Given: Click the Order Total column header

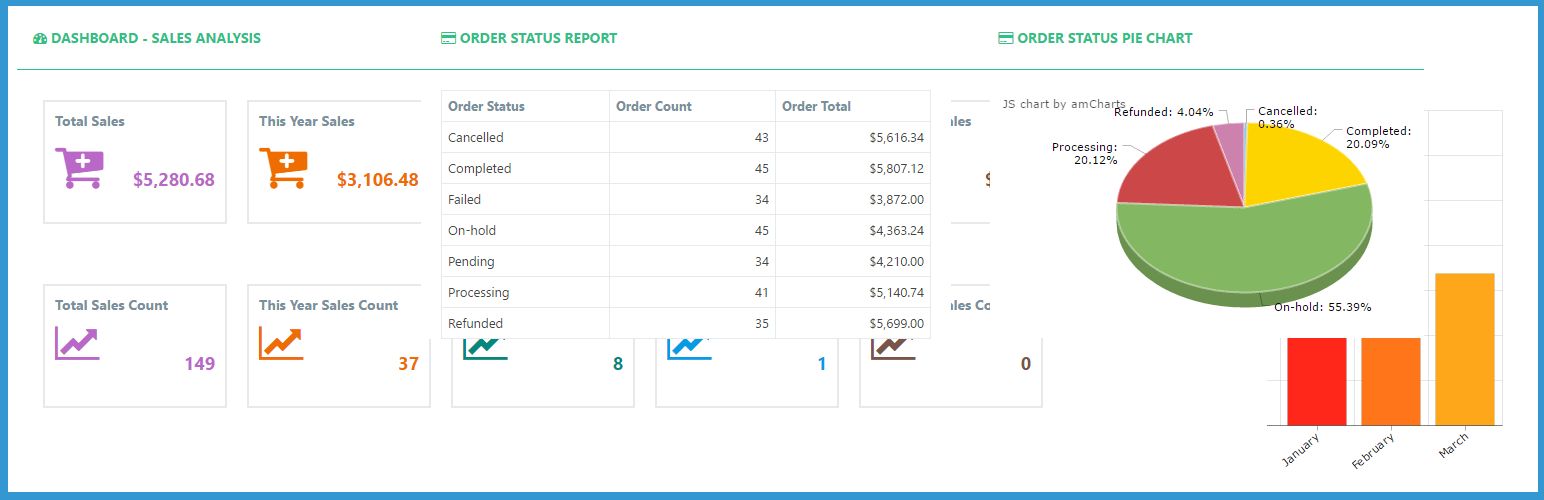Looking at the screenshot, I should pyautogui.click(x=816, y=106).
